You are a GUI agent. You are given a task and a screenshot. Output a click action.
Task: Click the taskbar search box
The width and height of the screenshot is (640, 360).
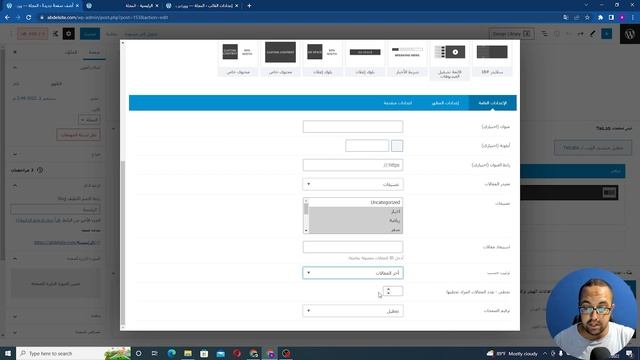pos(73,353)
